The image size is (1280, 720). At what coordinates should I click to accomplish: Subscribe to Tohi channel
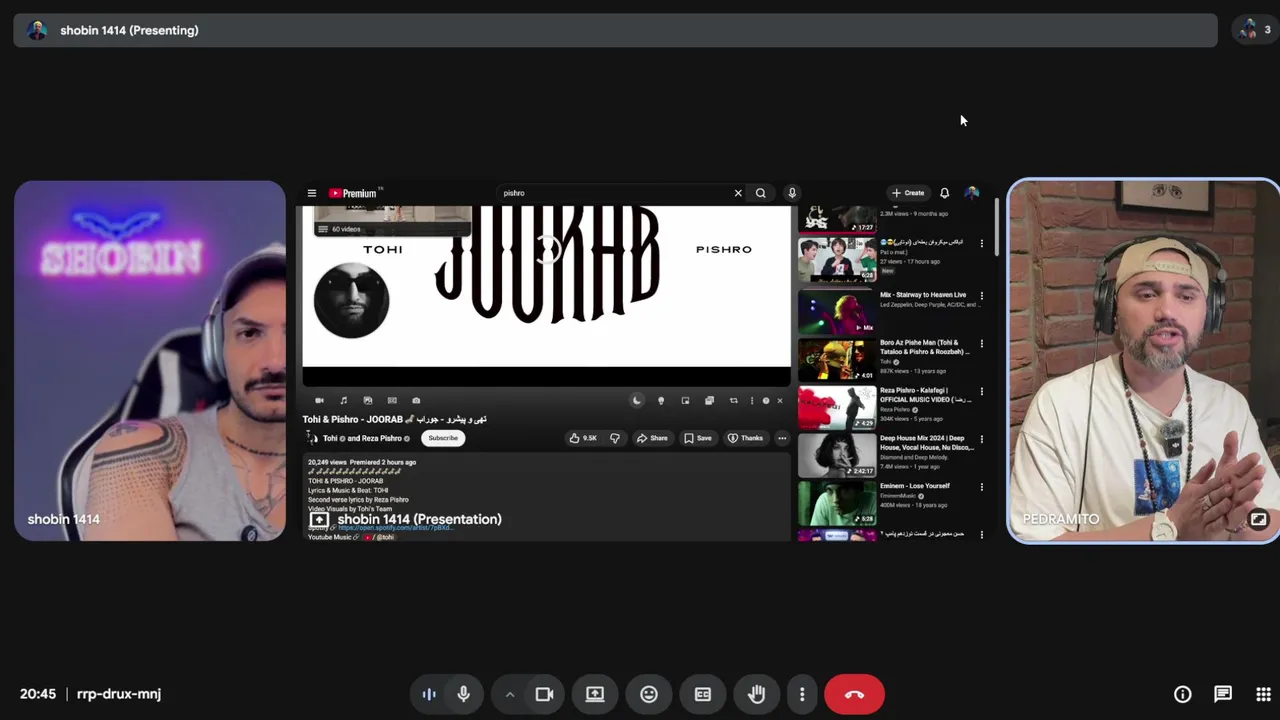(443, 438)
